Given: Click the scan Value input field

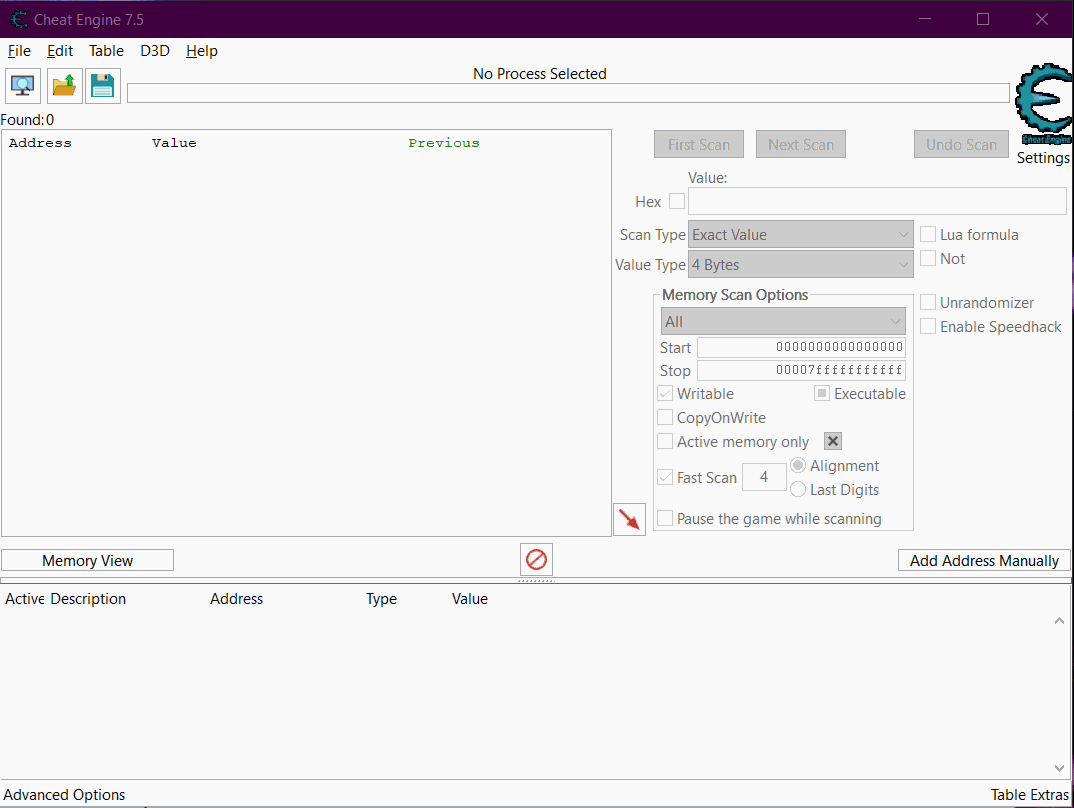Looking at the screenshot, I should pos(877,201).
